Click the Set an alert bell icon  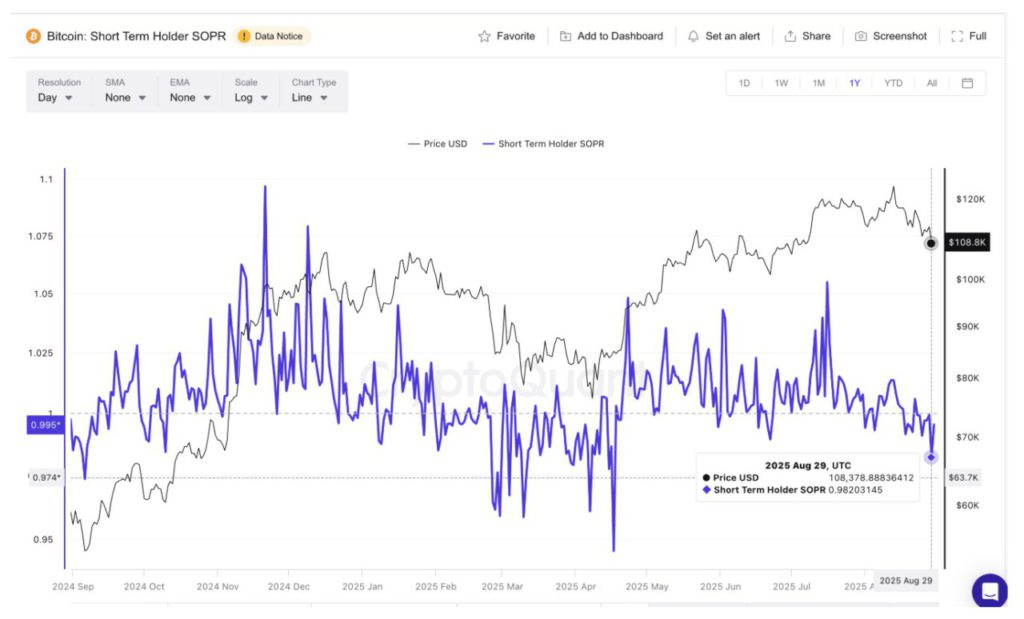(694, 36)
